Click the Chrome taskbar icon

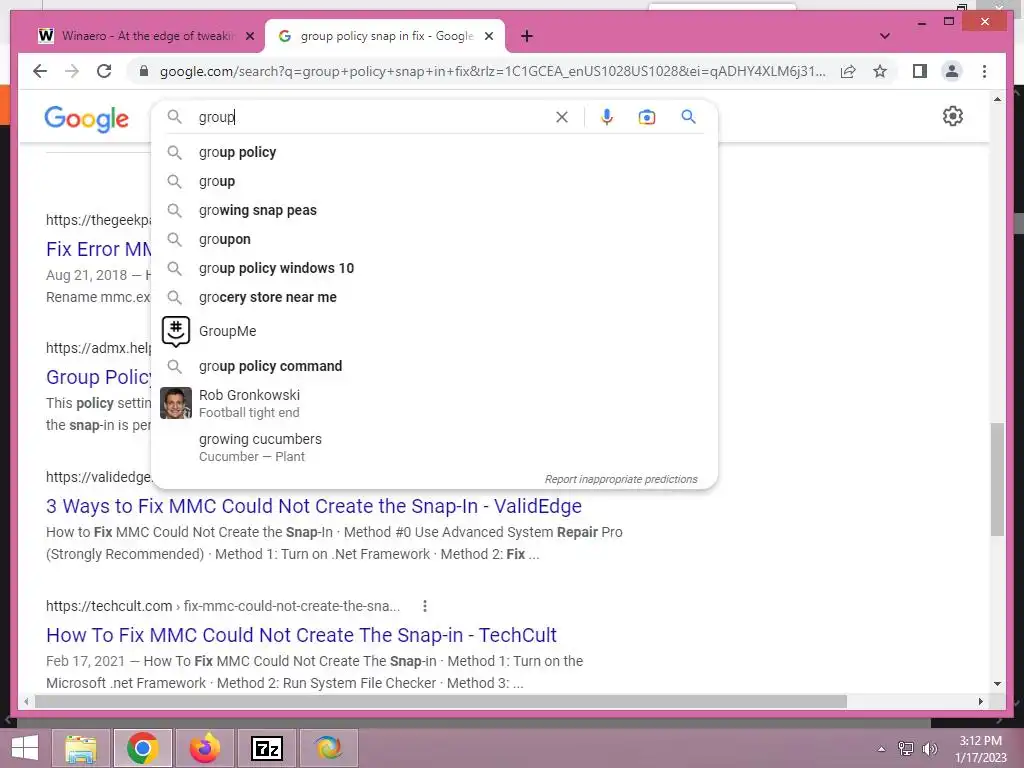click(143, 748)
